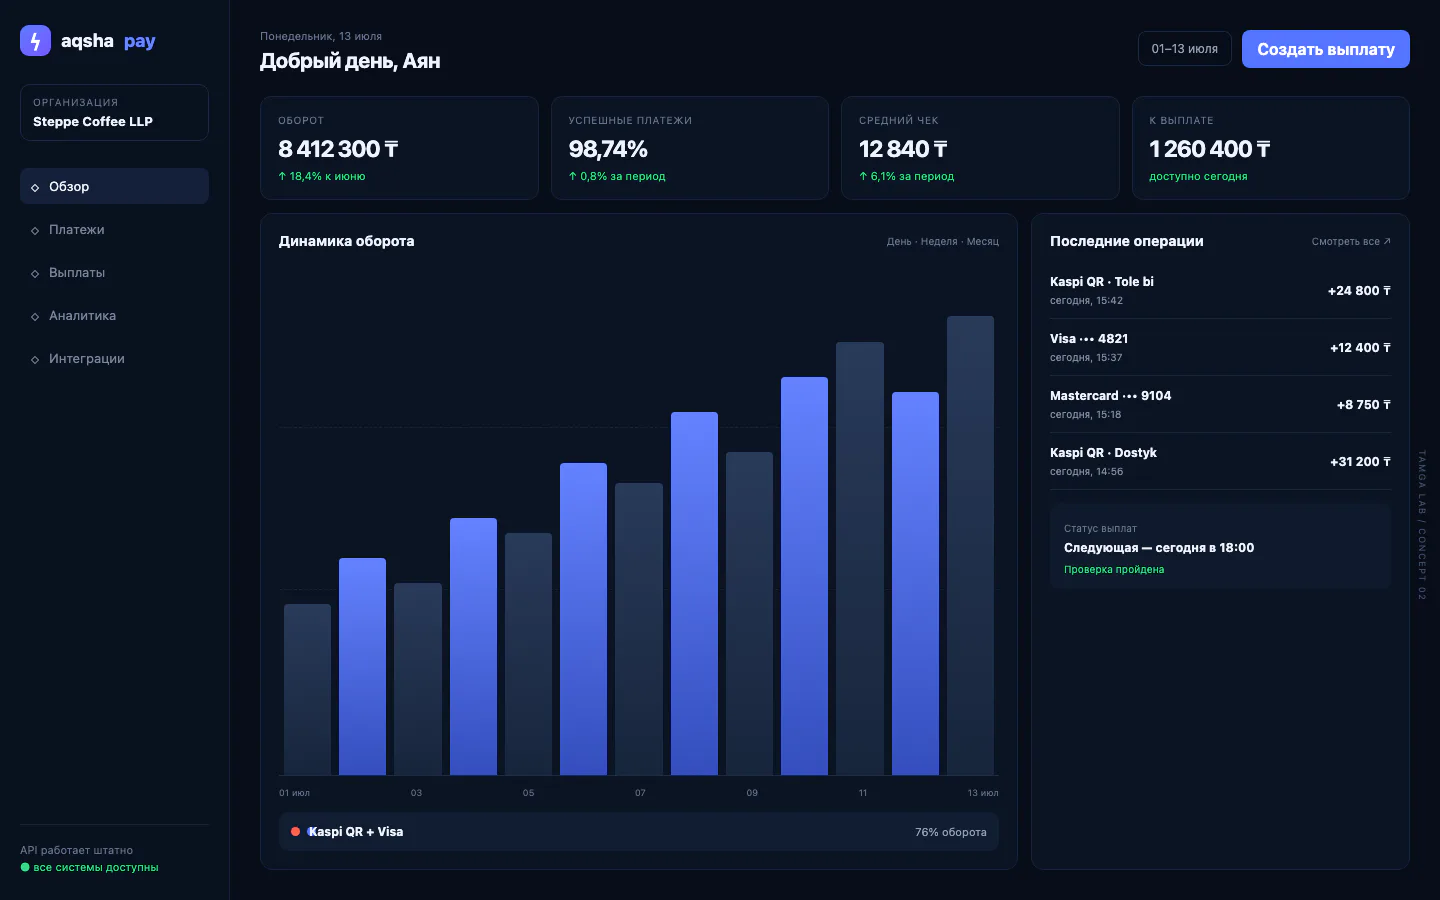1440x900 pixels.
Task: Click the chart bar above 03 label
Action: 418,679
